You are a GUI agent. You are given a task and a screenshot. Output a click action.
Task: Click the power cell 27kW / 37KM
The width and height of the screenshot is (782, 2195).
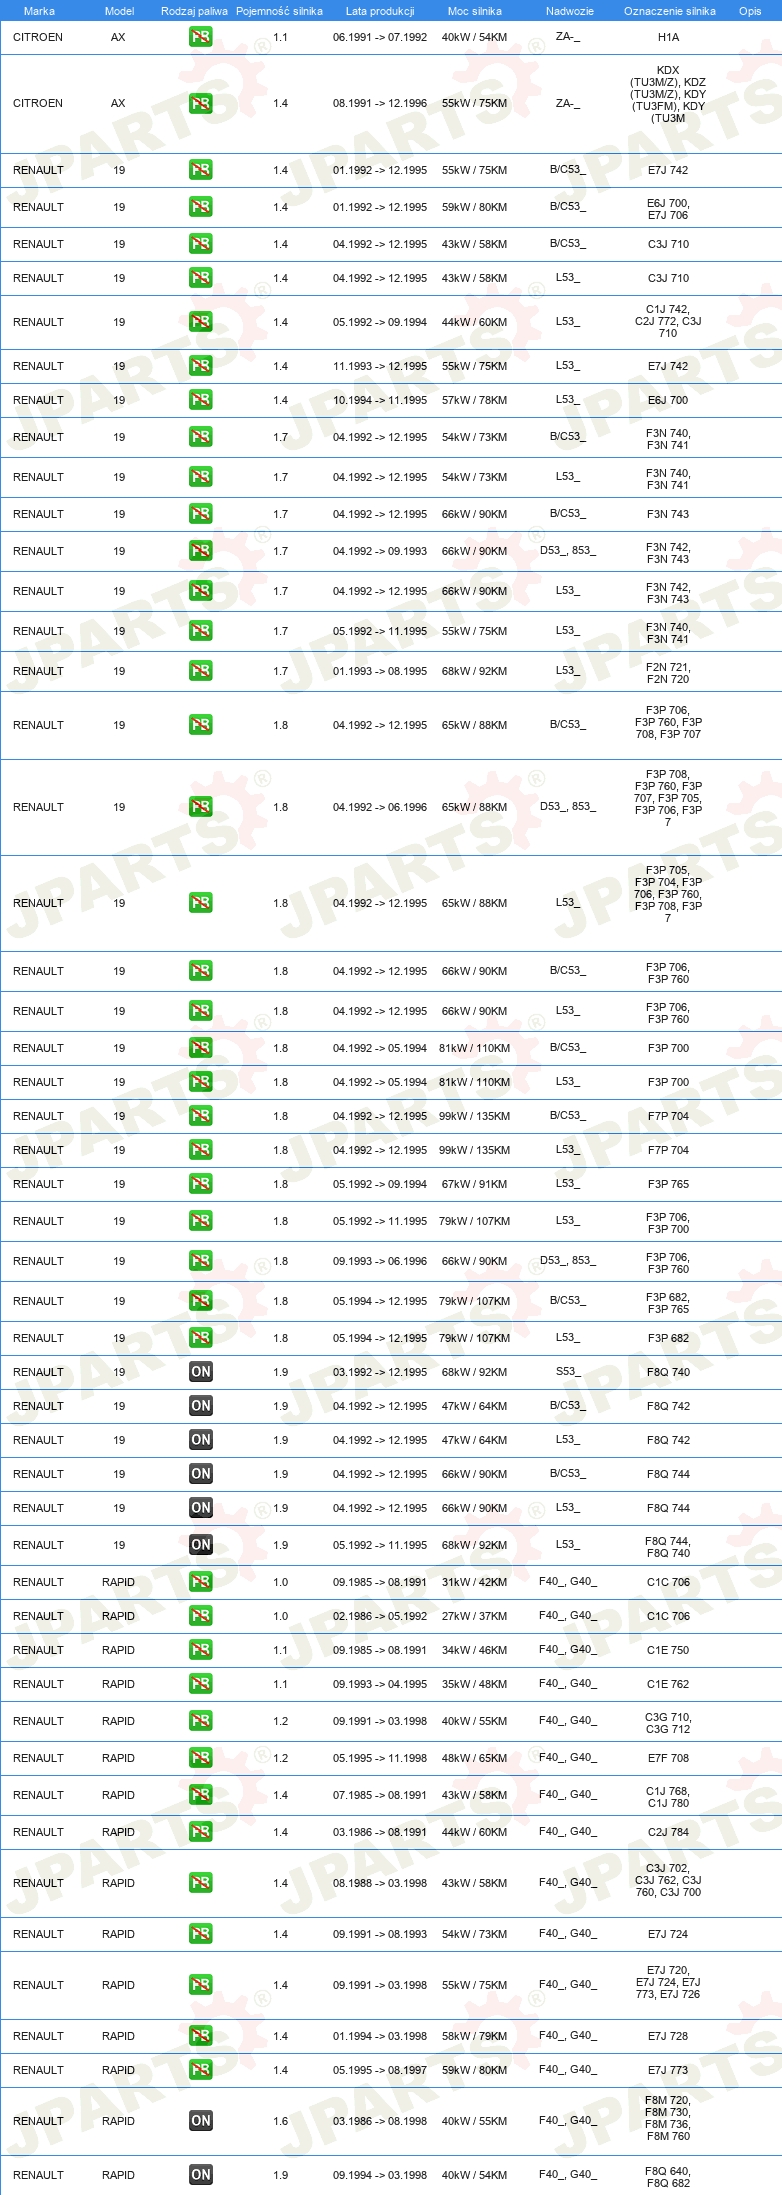pyautogui.click(x=474, y=1616)
